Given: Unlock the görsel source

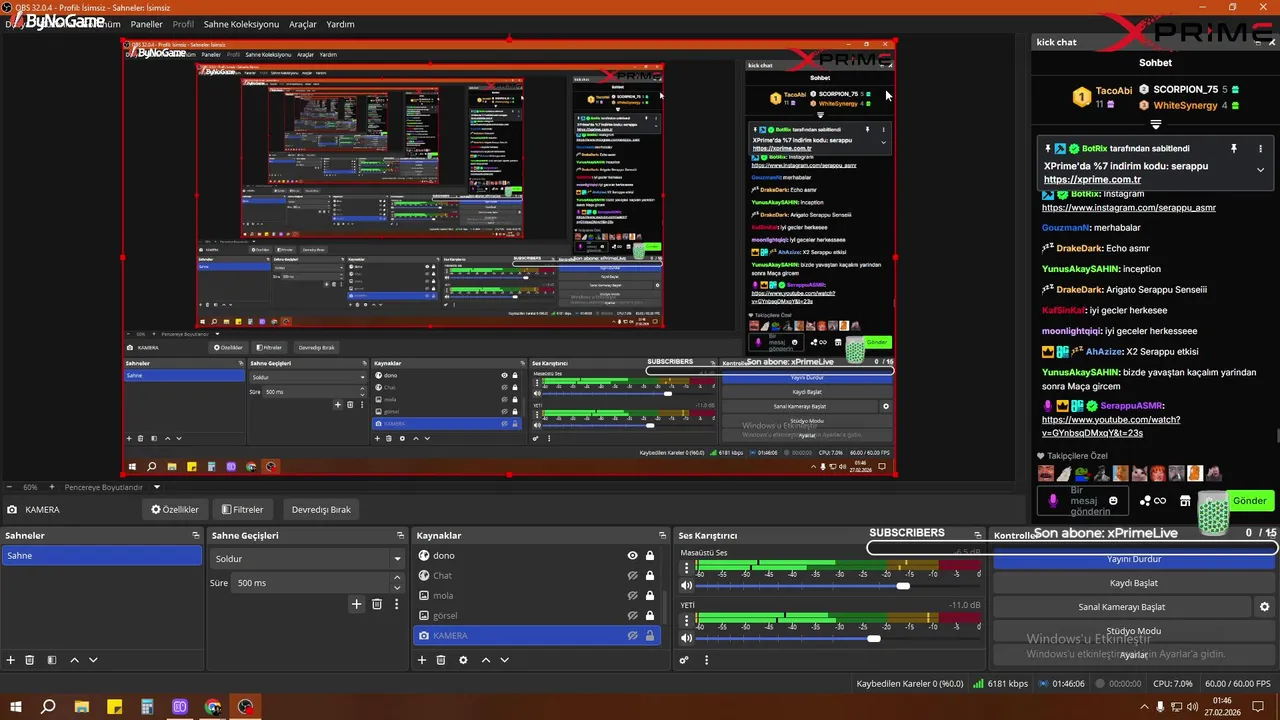Looking at the screenshot, I should click(x=650, y=616).
